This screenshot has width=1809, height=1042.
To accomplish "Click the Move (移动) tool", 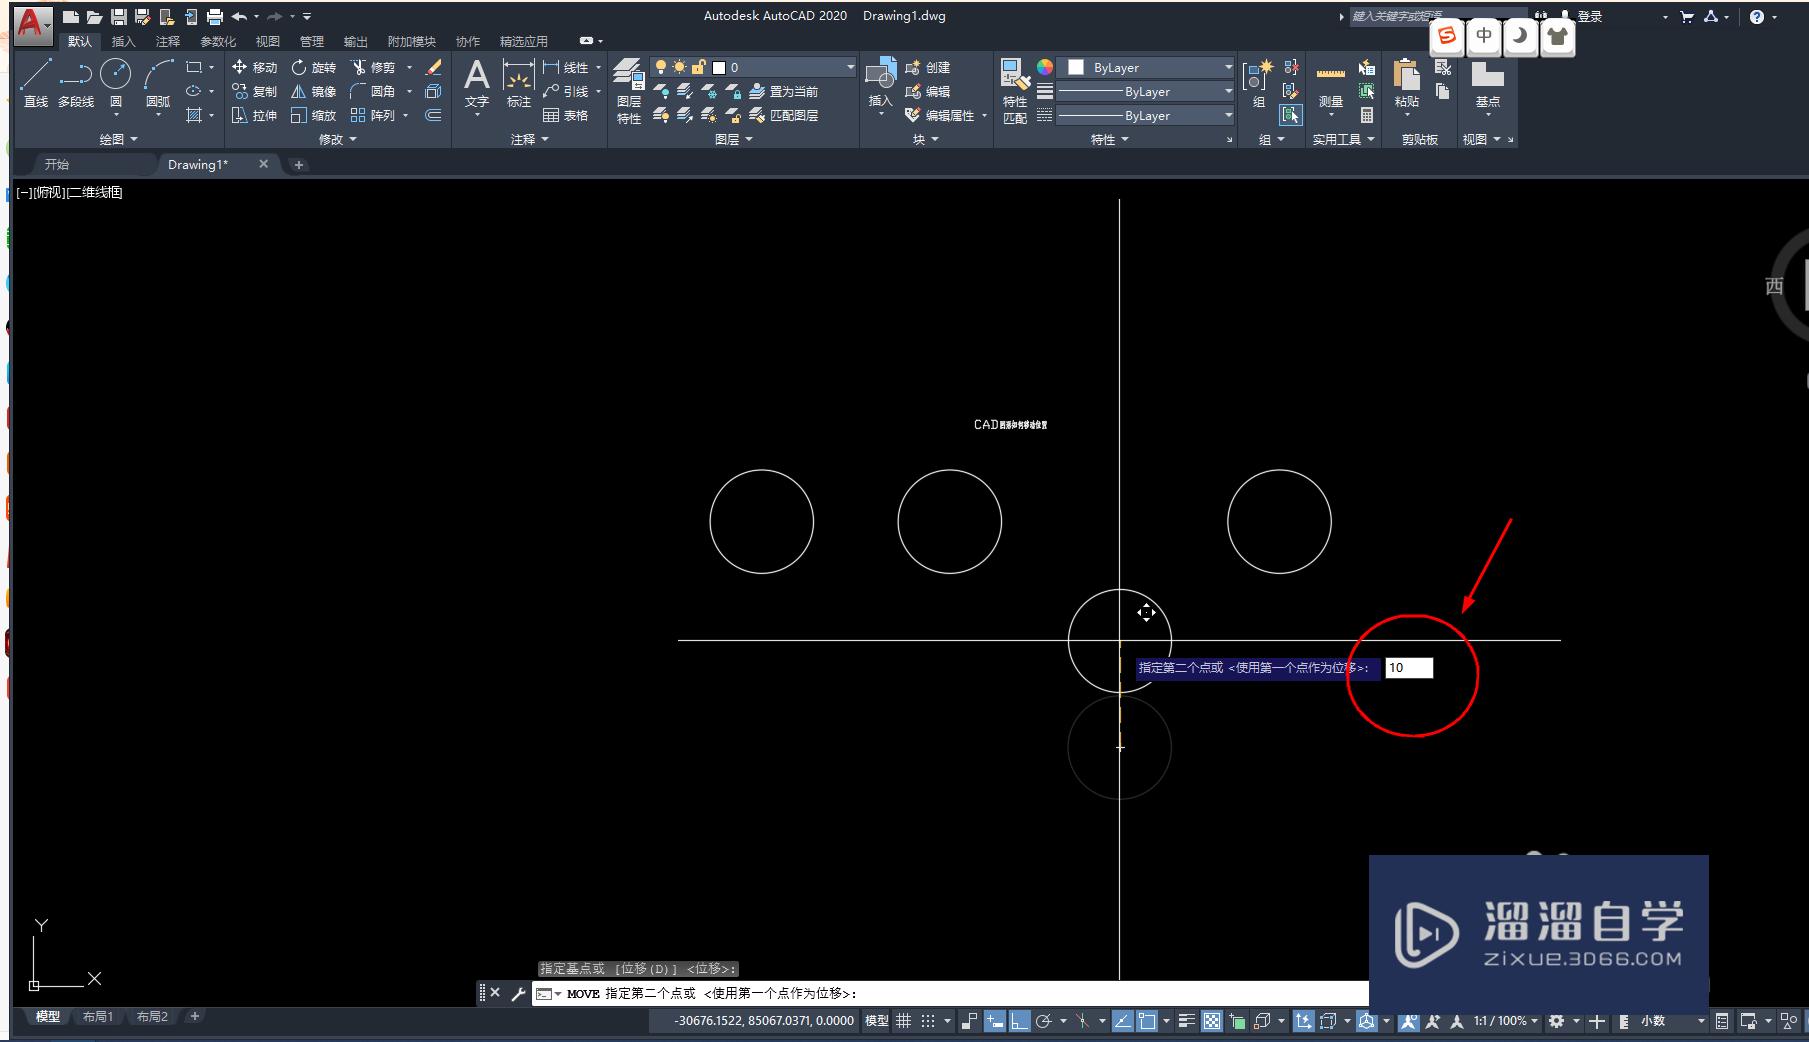I will [x=254, y=67].
